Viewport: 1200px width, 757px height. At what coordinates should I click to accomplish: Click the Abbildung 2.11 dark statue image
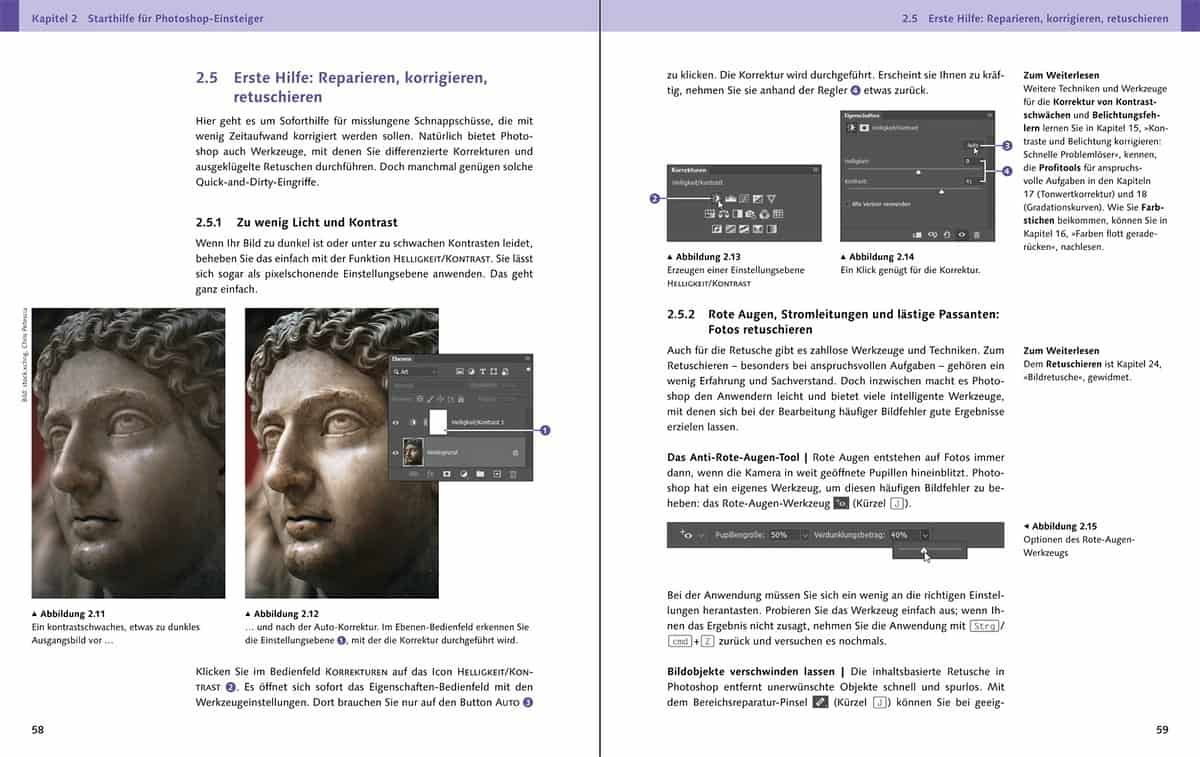pyautogui.click(x=129, y=453)
